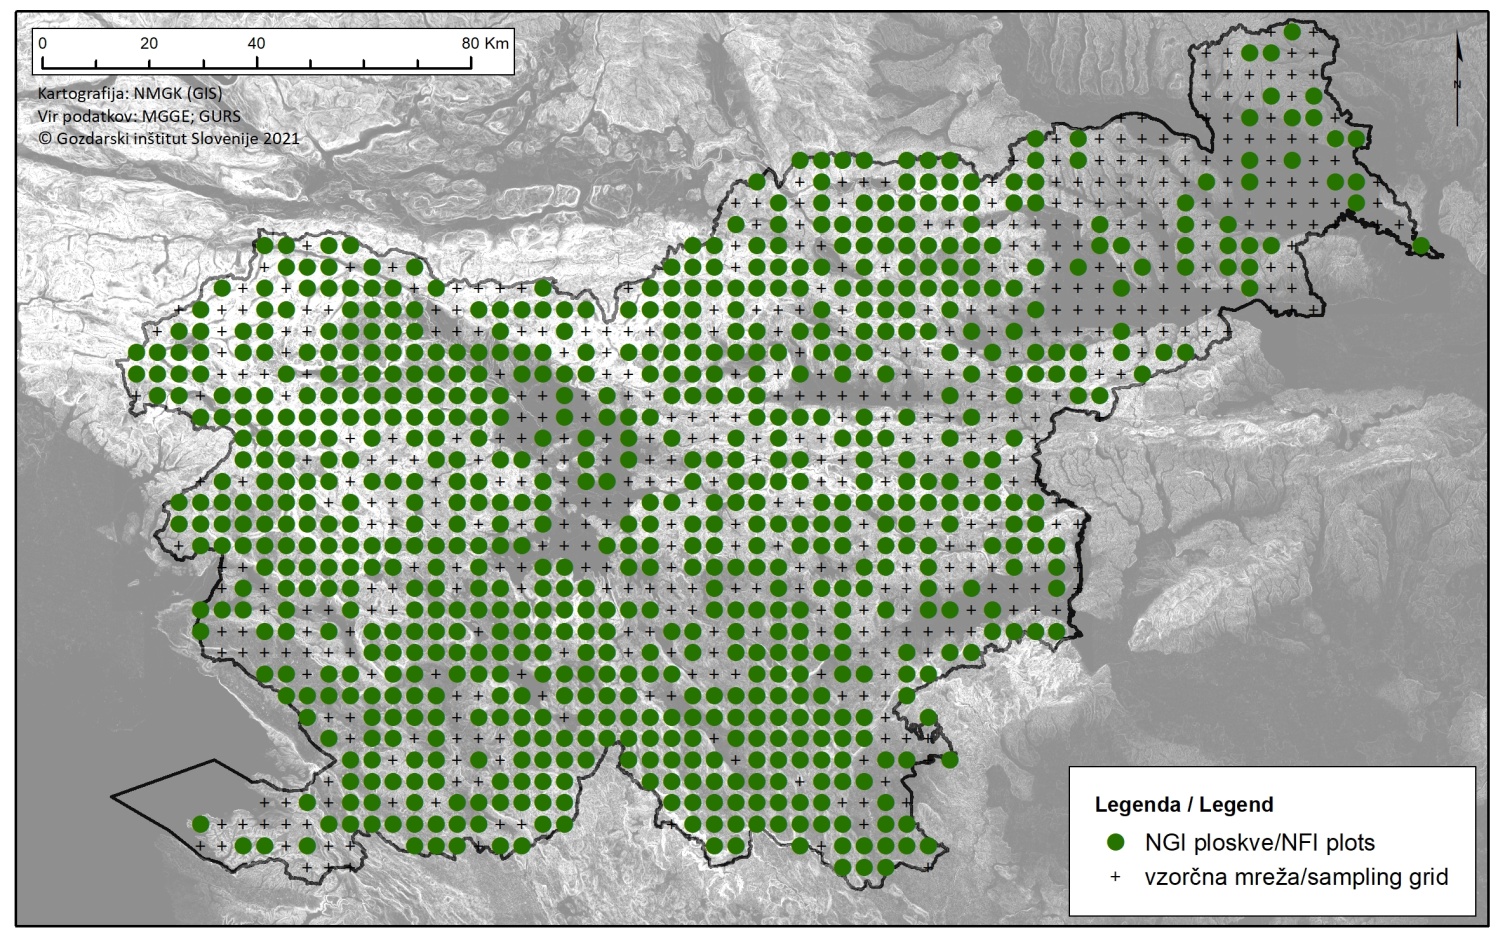1500x937 pixels.
Task: Select 'Kartografija: NMGK (GIS)' credit text
Action: 130,93
